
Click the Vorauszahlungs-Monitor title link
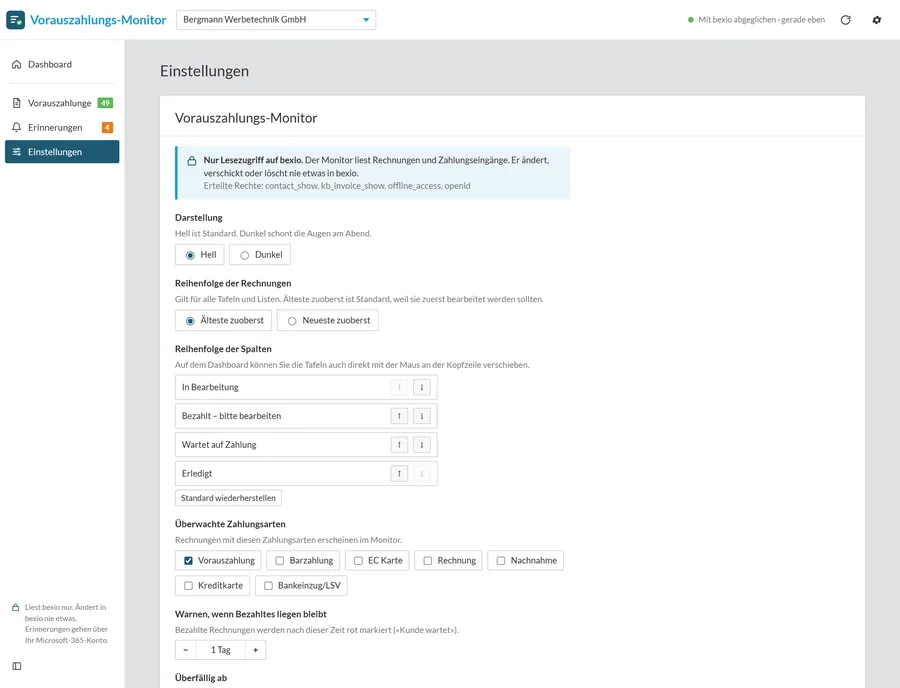coord(98,20)
